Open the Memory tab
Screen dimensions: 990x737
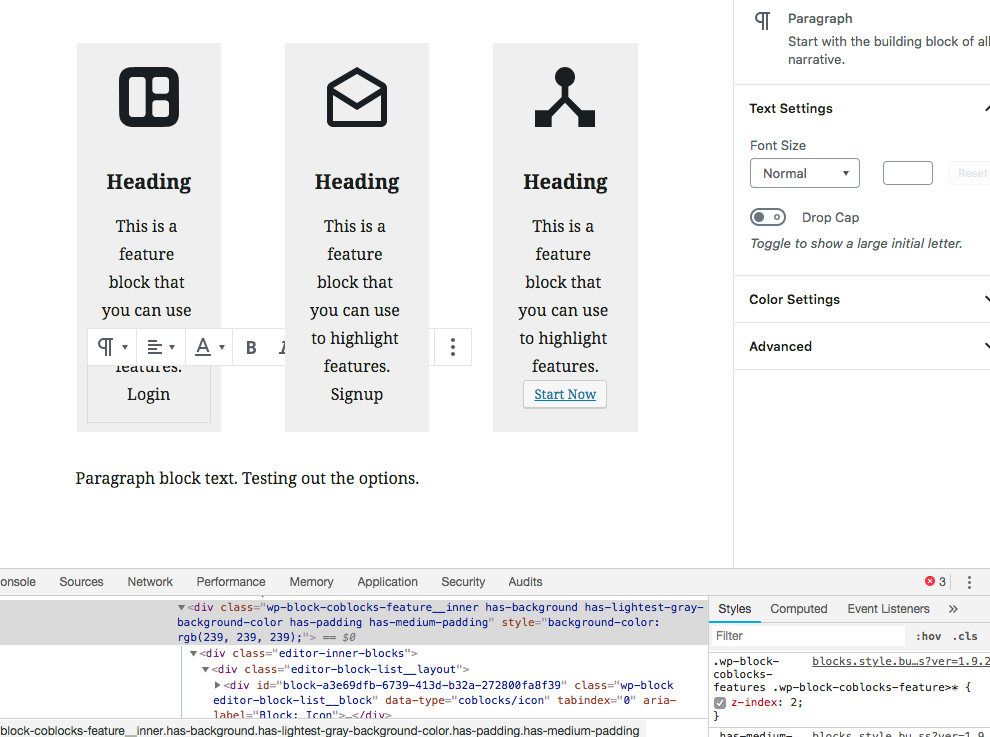(x=311, y=582)
